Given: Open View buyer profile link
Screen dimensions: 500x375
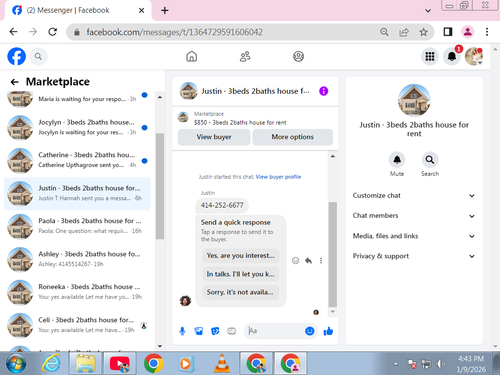Looking at the screenshot, I should [x=278, y=177].
